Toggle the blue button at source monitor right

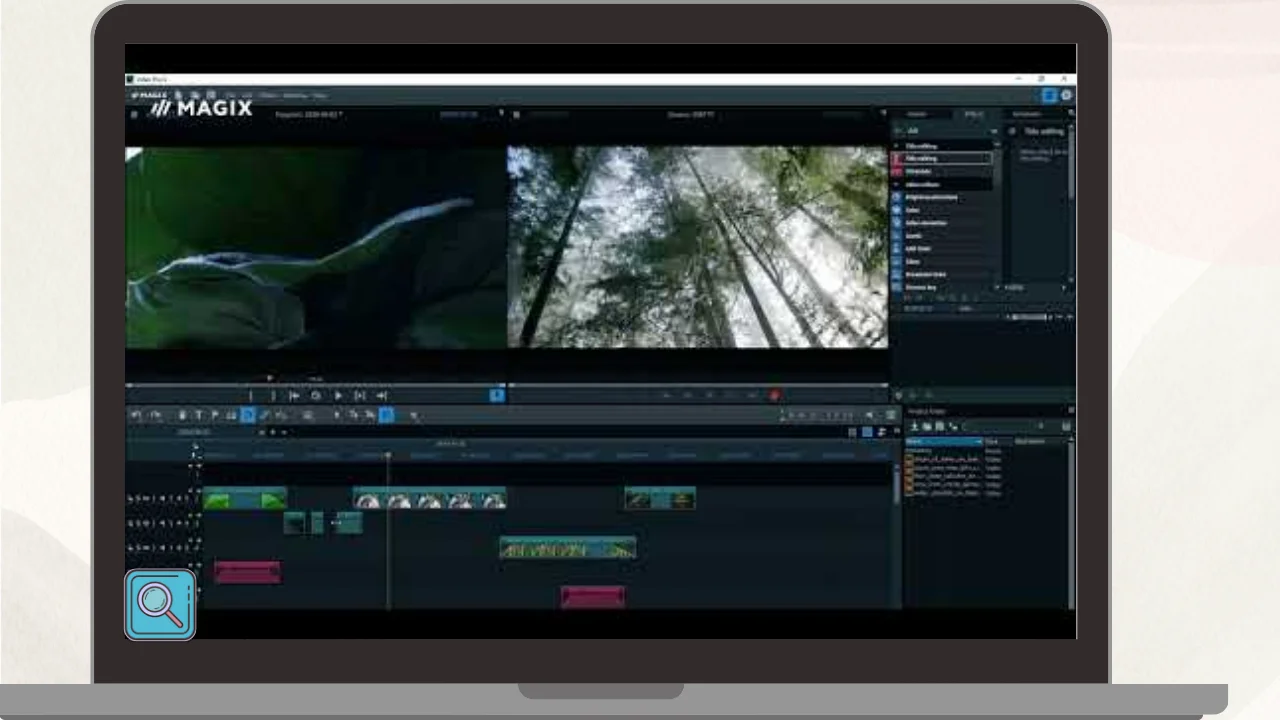pos(496,396)
